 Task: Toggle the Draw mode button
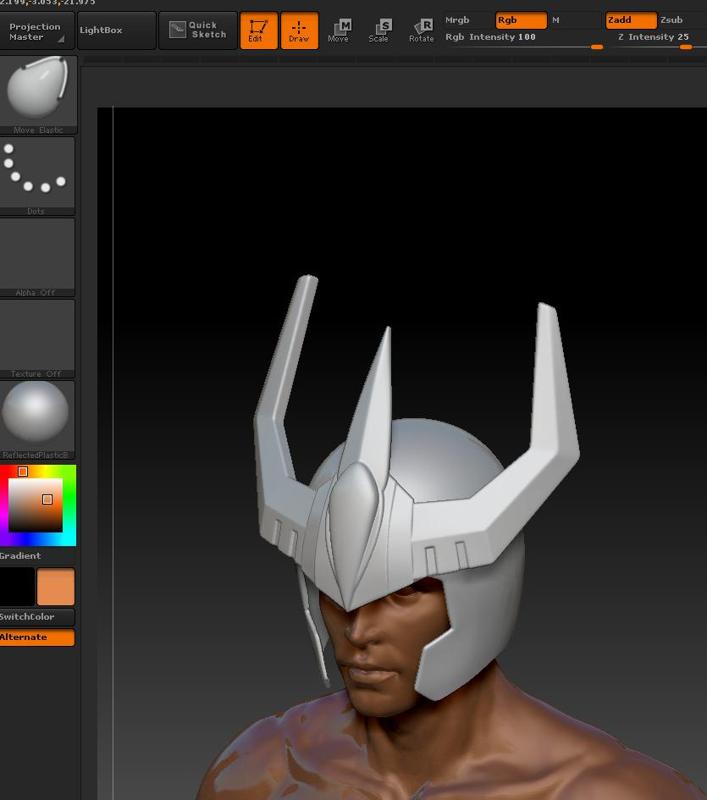pos(299,31)
